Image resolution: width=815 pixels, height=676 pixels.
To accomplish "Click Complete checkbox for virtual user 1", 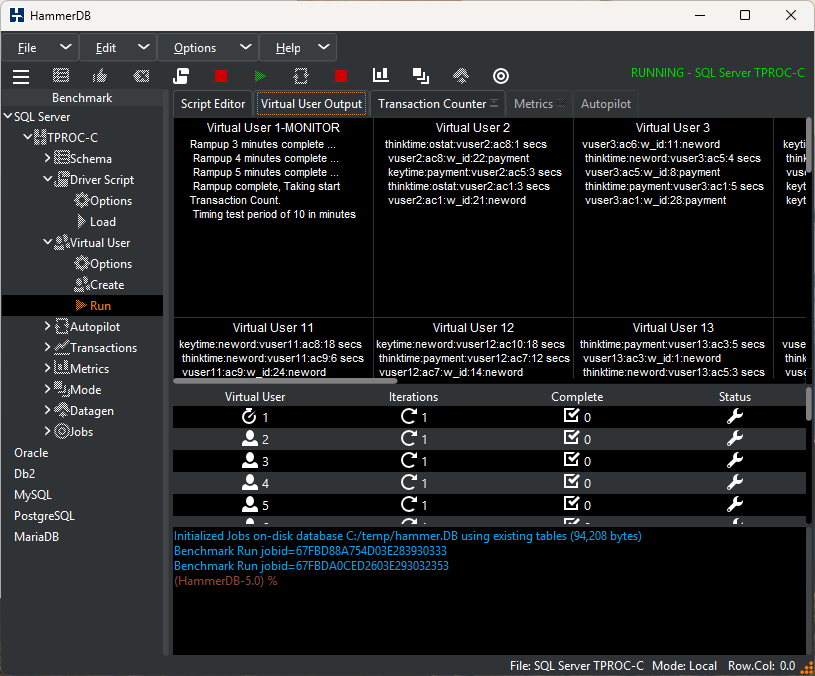I will [x=572, y=417].
